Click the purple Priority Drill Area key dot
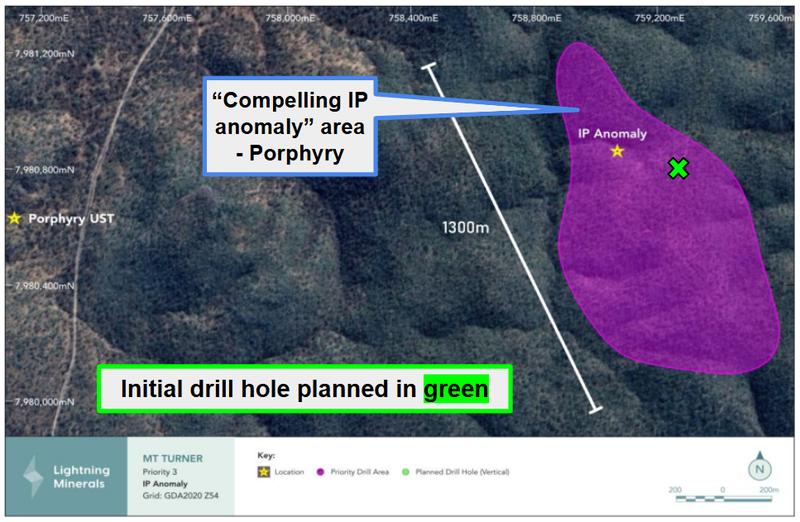This screenshot has width=800, height=522. 317,470
